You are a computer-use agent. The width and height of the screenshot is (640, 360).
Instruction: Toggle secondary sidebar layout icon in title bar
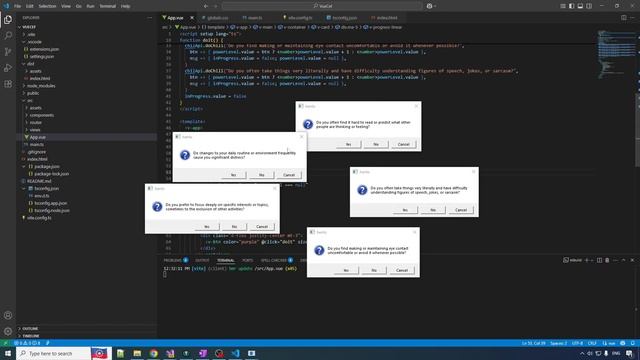click(x=589, y=6)
